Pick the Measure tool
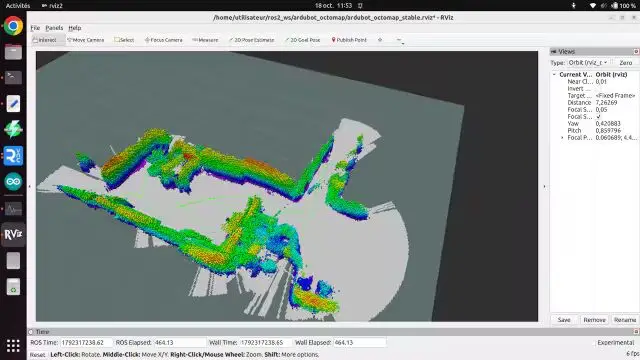 pos(205,40)
